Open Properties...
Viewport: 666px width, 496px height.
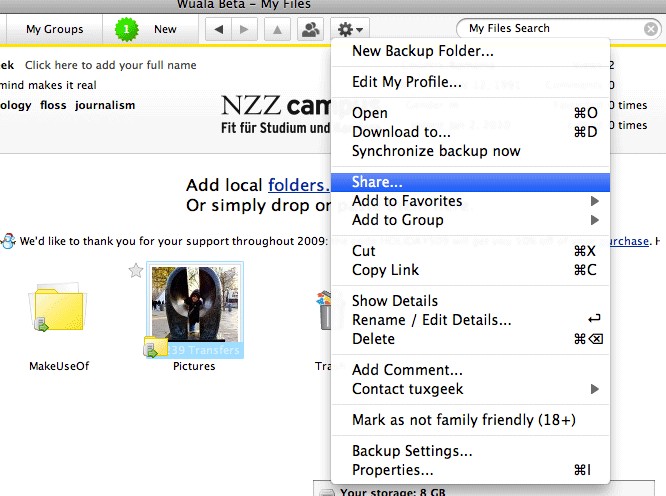point(470,470)
